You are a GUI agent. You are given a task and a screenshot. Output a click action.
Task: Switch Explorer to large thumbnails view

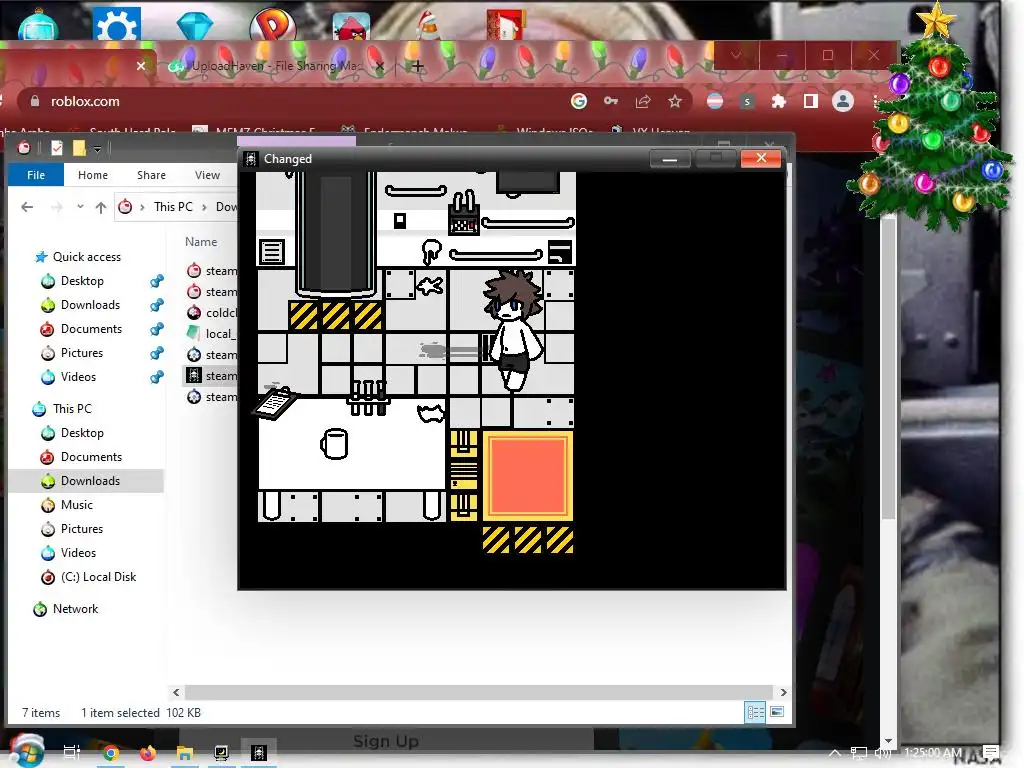[777, 712]
